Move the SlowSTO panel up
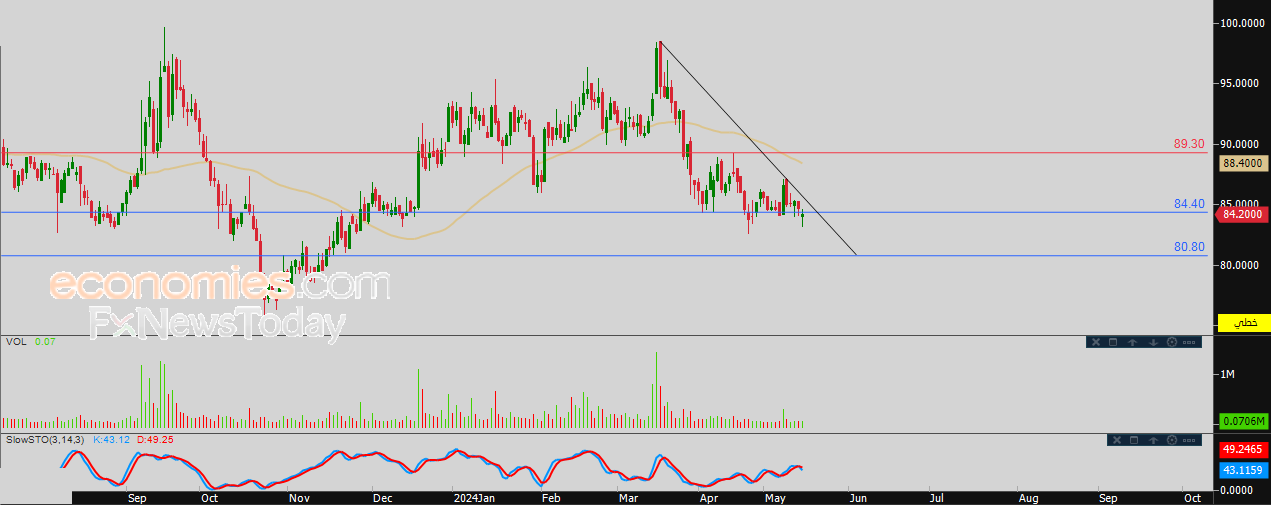 point(1153,440)
